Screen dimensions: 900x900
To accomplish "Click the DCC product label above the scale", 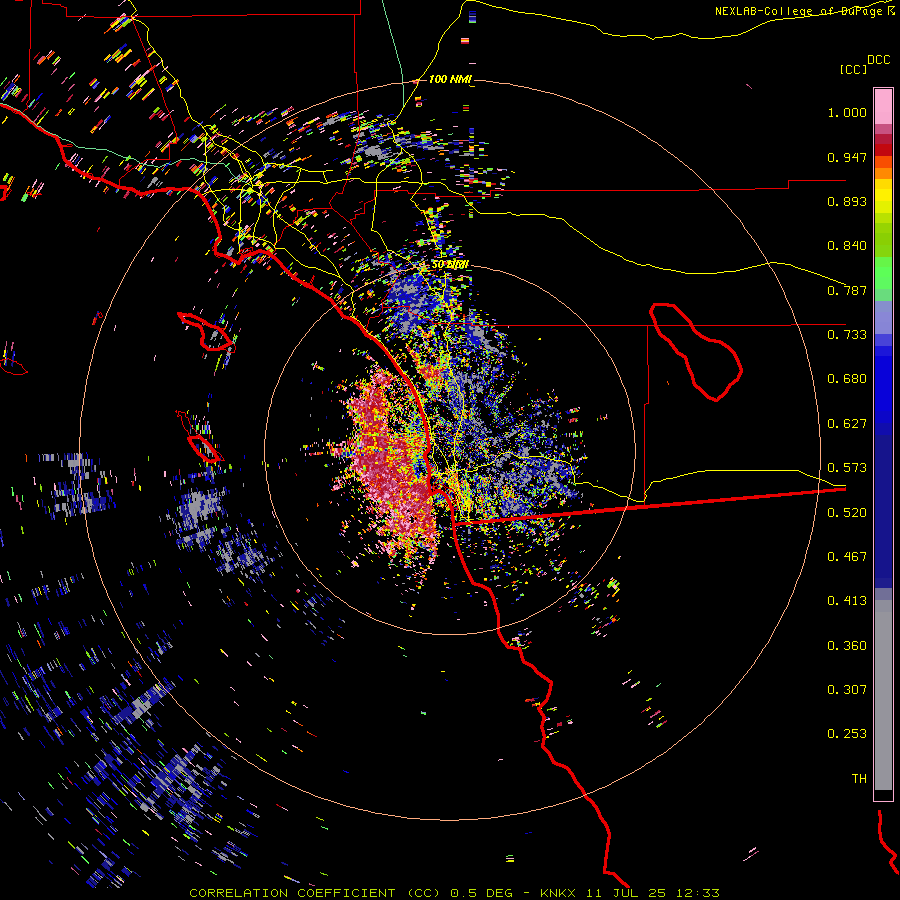I will [878, 60].
